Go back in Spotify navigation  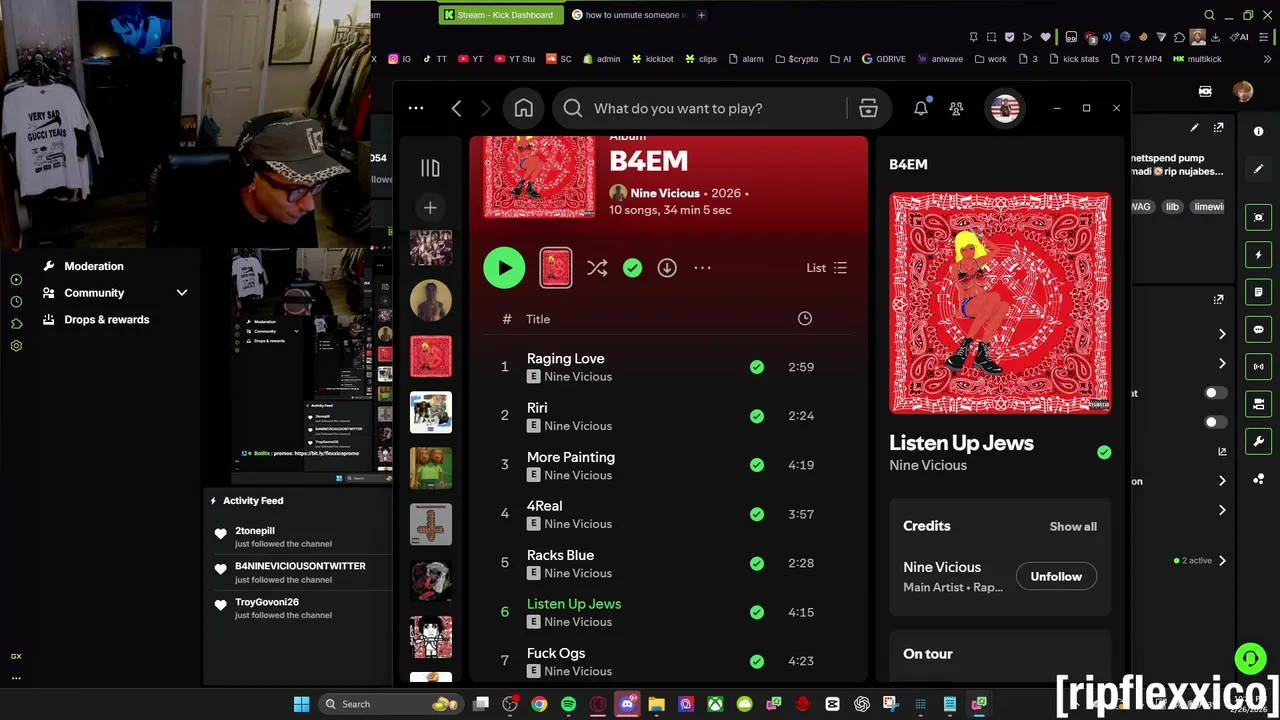(456, 108)
